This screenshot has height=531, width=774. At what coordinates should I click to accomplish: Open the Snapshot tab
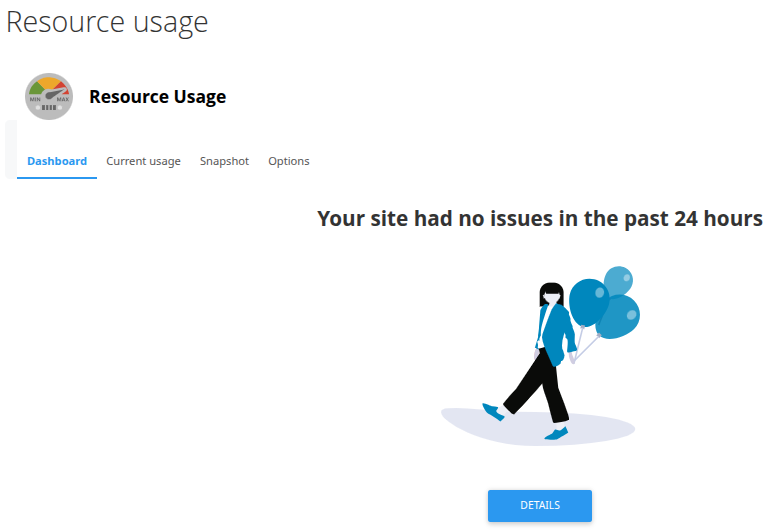224,161
